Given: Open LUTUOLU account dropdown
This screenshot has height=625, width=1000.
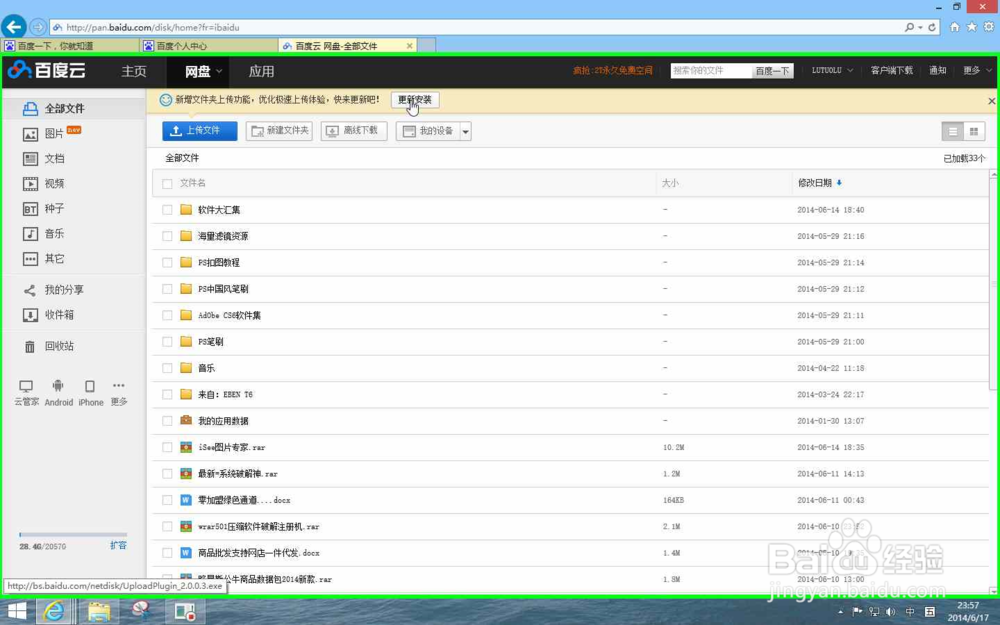Looking at the screenshot, I should [832, 70].
